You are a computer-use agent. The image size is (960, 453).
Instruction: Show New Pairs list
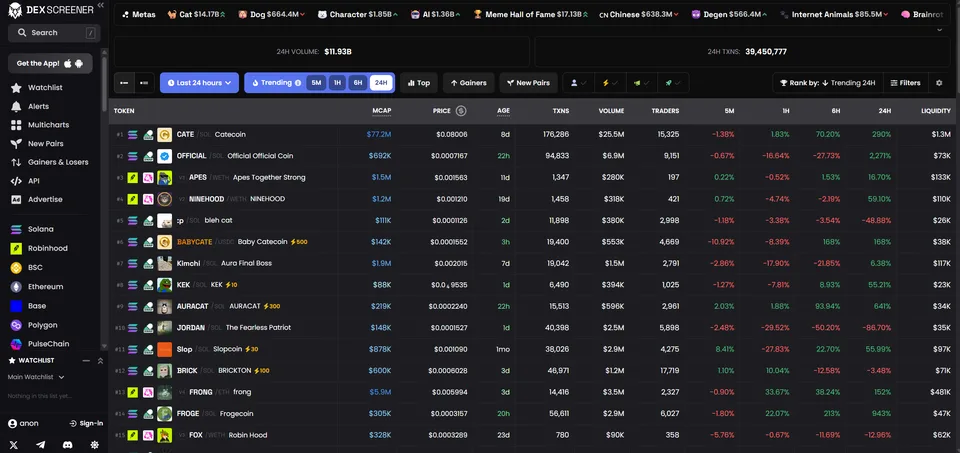point(528,83)
